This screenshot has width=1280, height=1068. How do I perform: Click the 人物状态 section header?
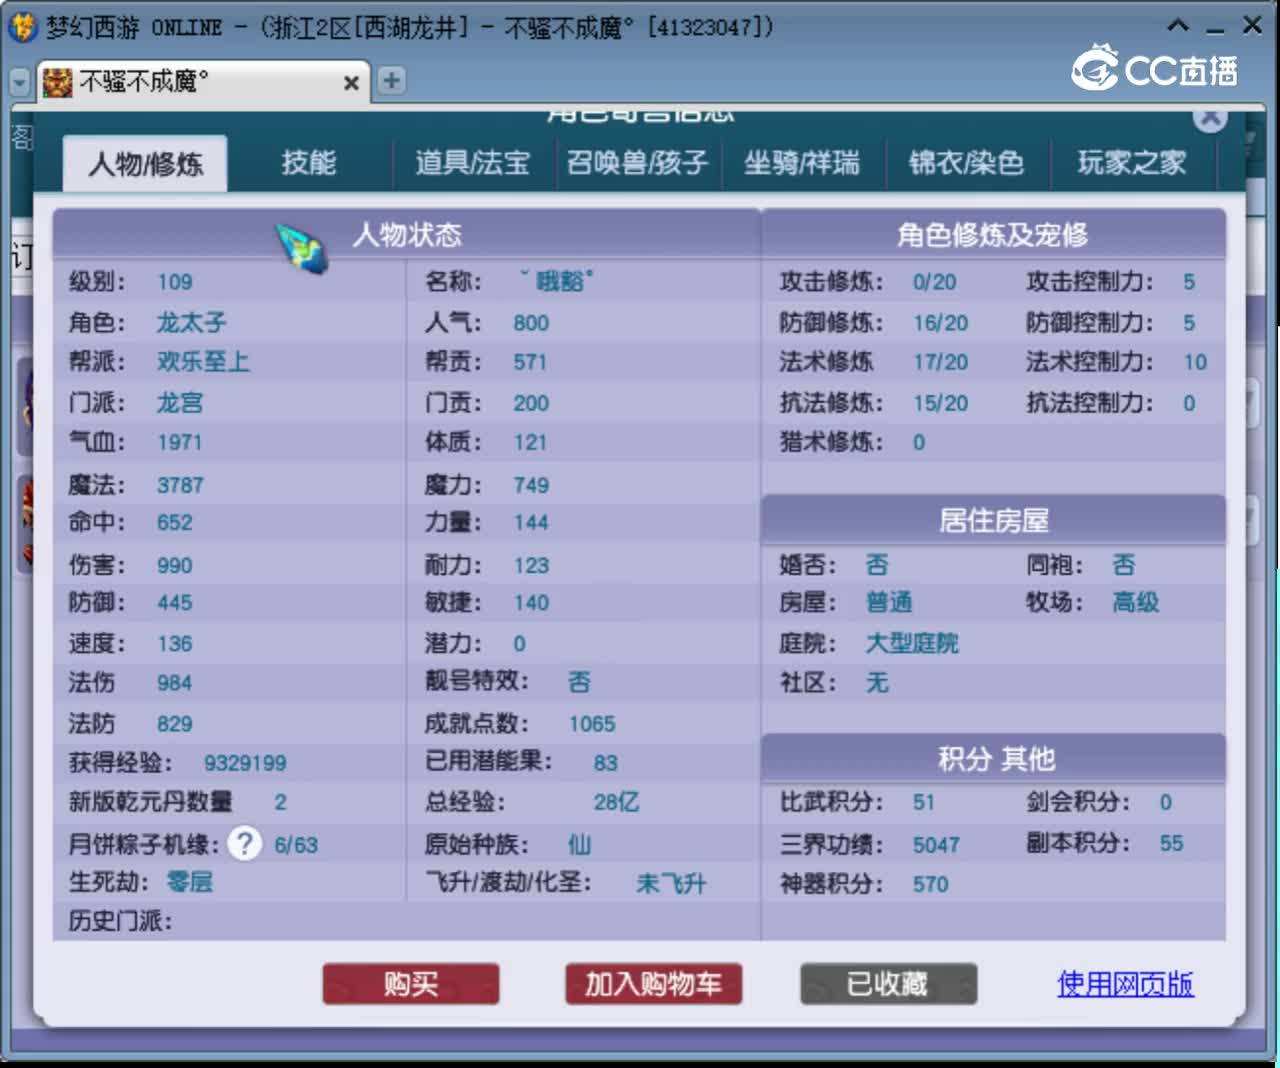click(407, 235)
